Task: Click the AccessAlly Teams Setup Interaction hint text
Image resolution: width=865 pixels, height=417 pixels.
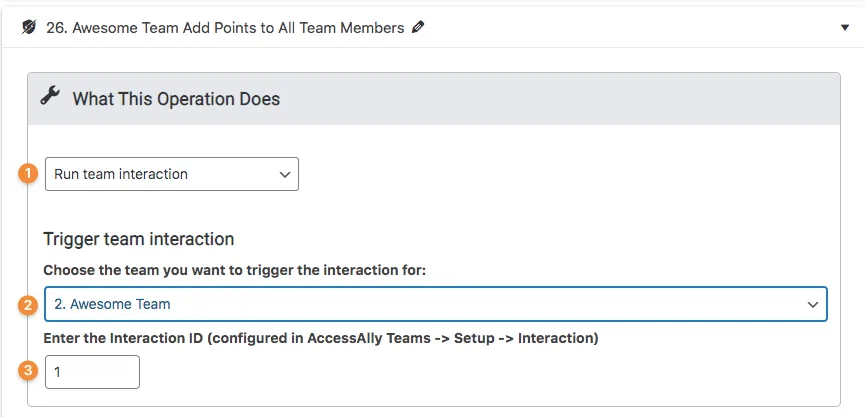Action: [x=403, y=338]
